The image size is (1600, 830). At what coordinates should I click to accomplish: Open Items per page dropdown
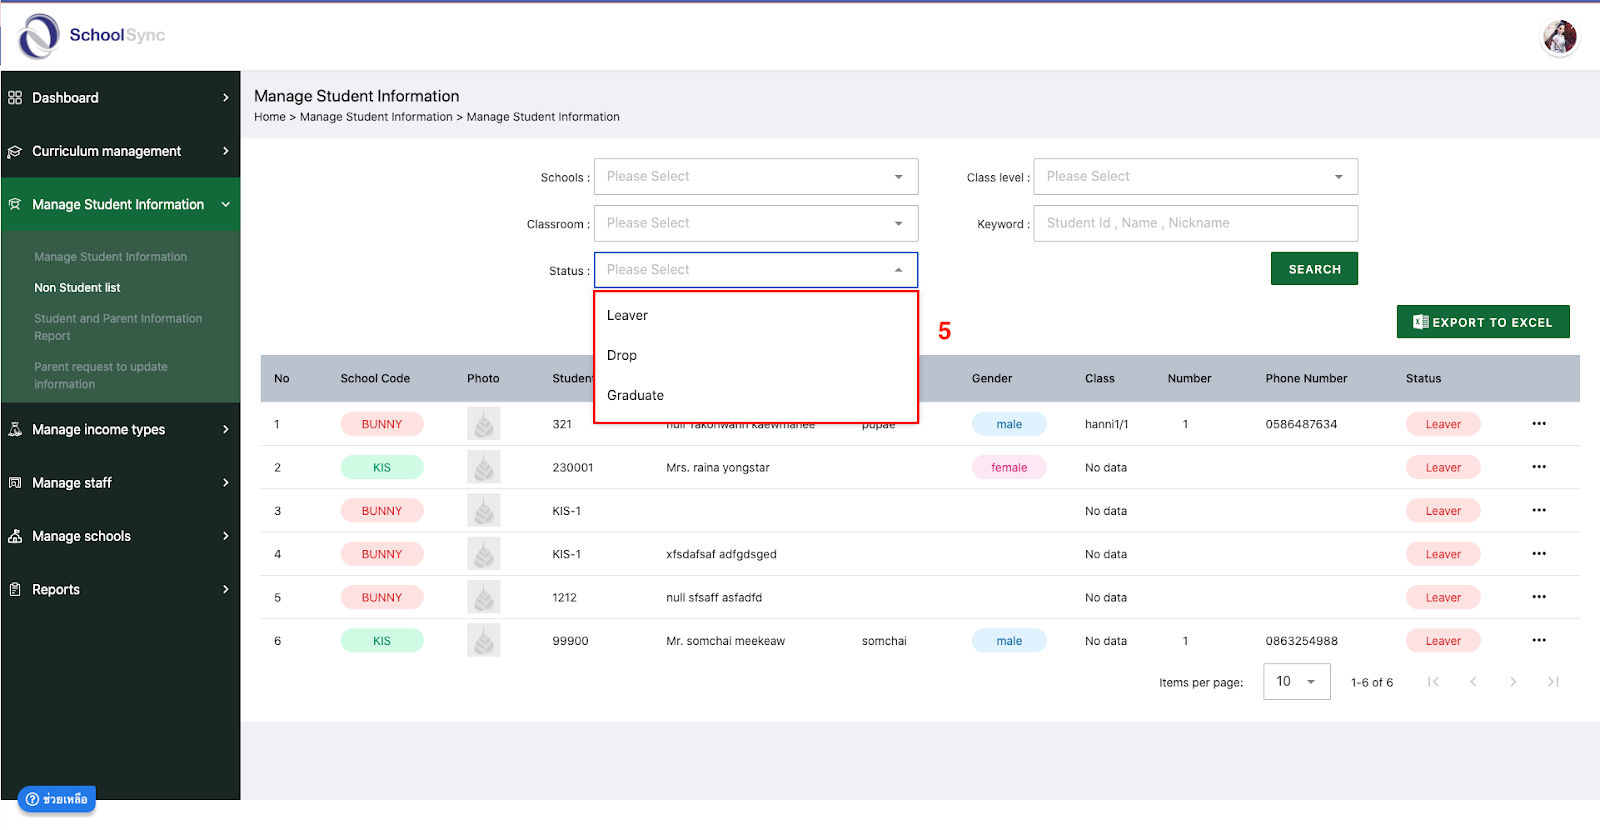pyautogui.click(x=1297, y=682)
